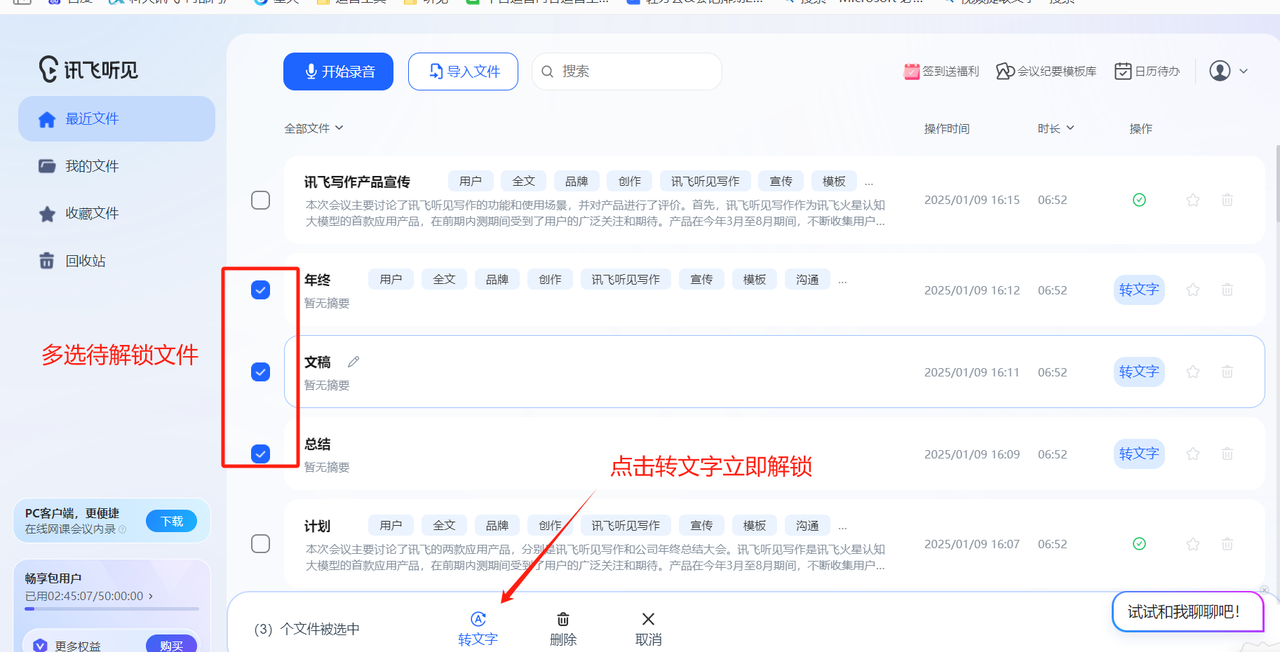The image size is (1280, 652).
Task: Star the 年终 file
Action: pos(1193,290)
